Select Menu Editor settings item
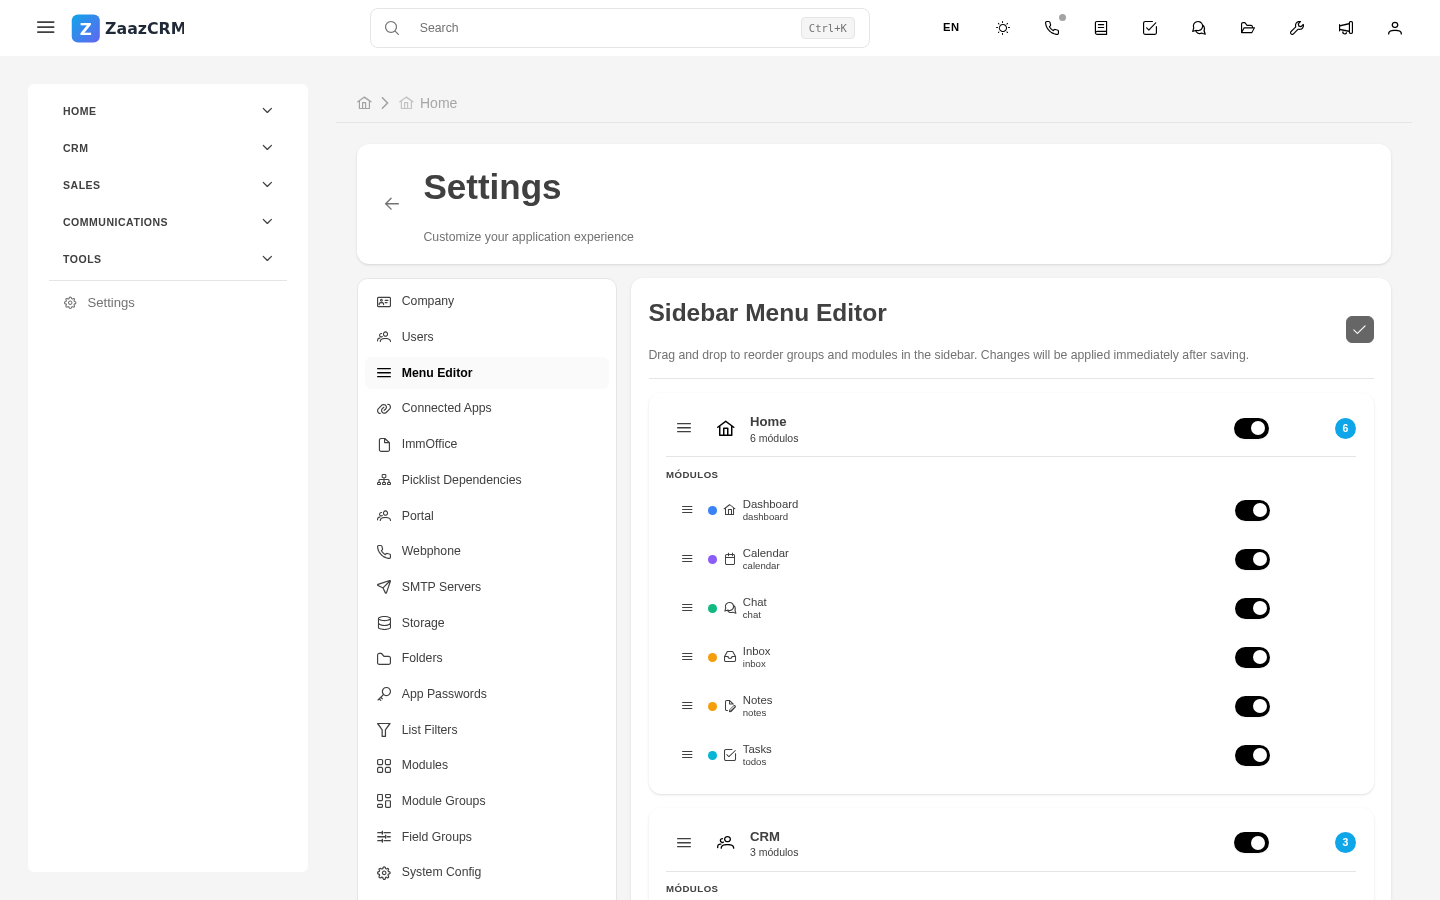1440x900 pixels. pos(487,373)
